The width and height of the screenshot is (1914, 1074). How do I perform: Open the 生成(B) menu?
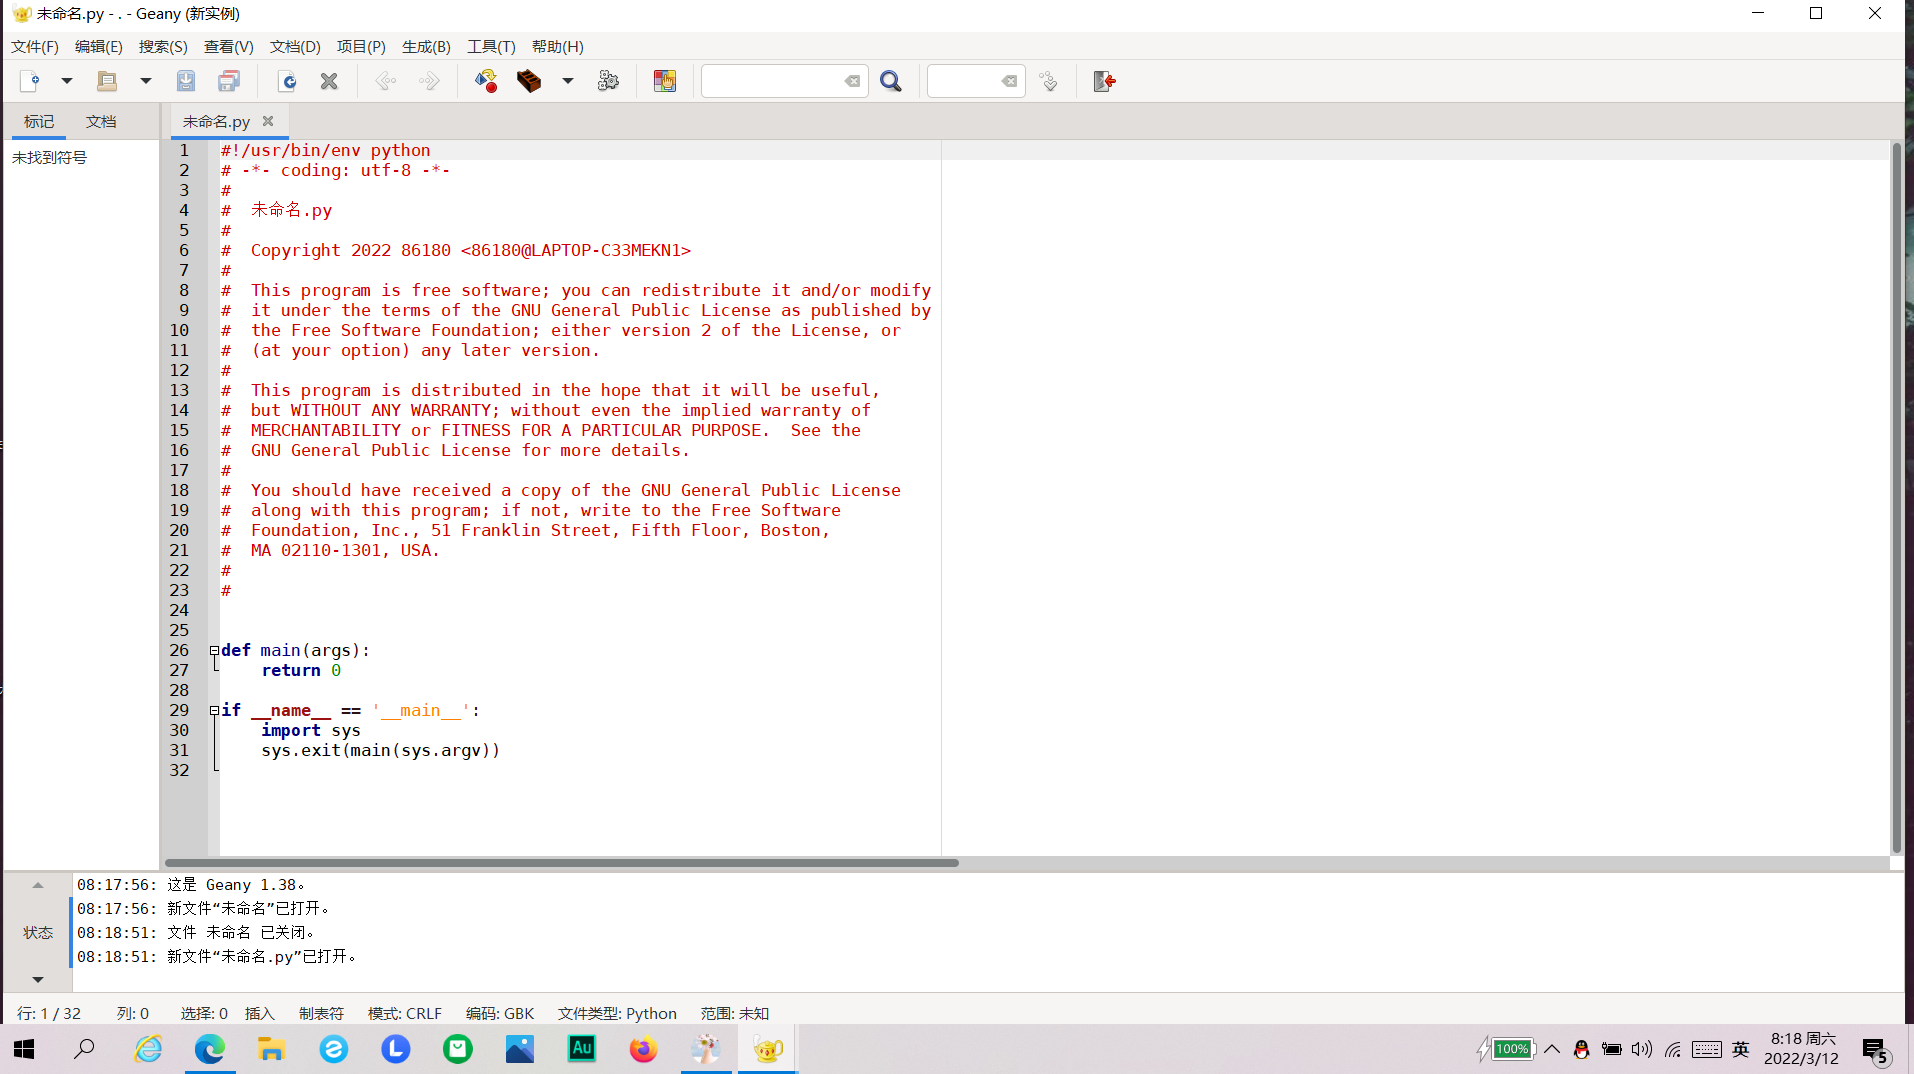pos(426,47)
